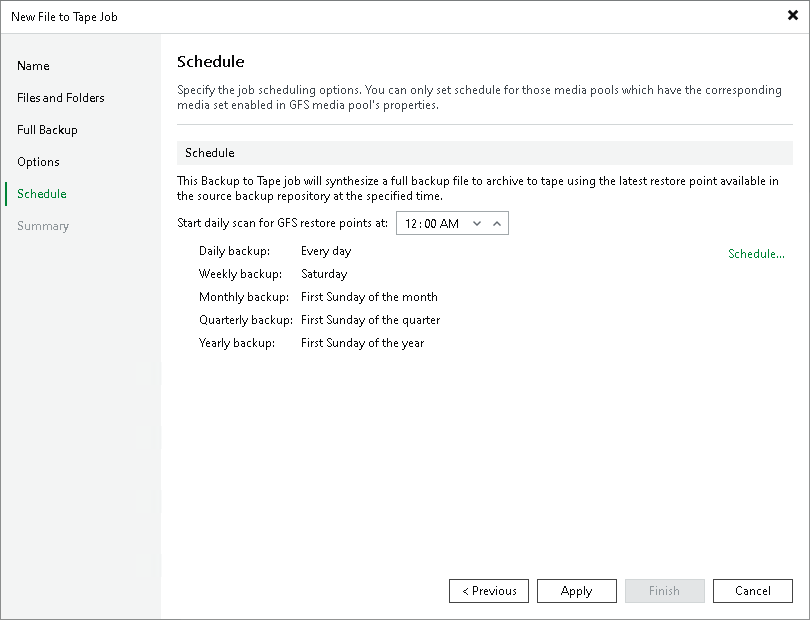Click the 12:00 AM time field
810x620 pixels.
(x=452, y=223)
